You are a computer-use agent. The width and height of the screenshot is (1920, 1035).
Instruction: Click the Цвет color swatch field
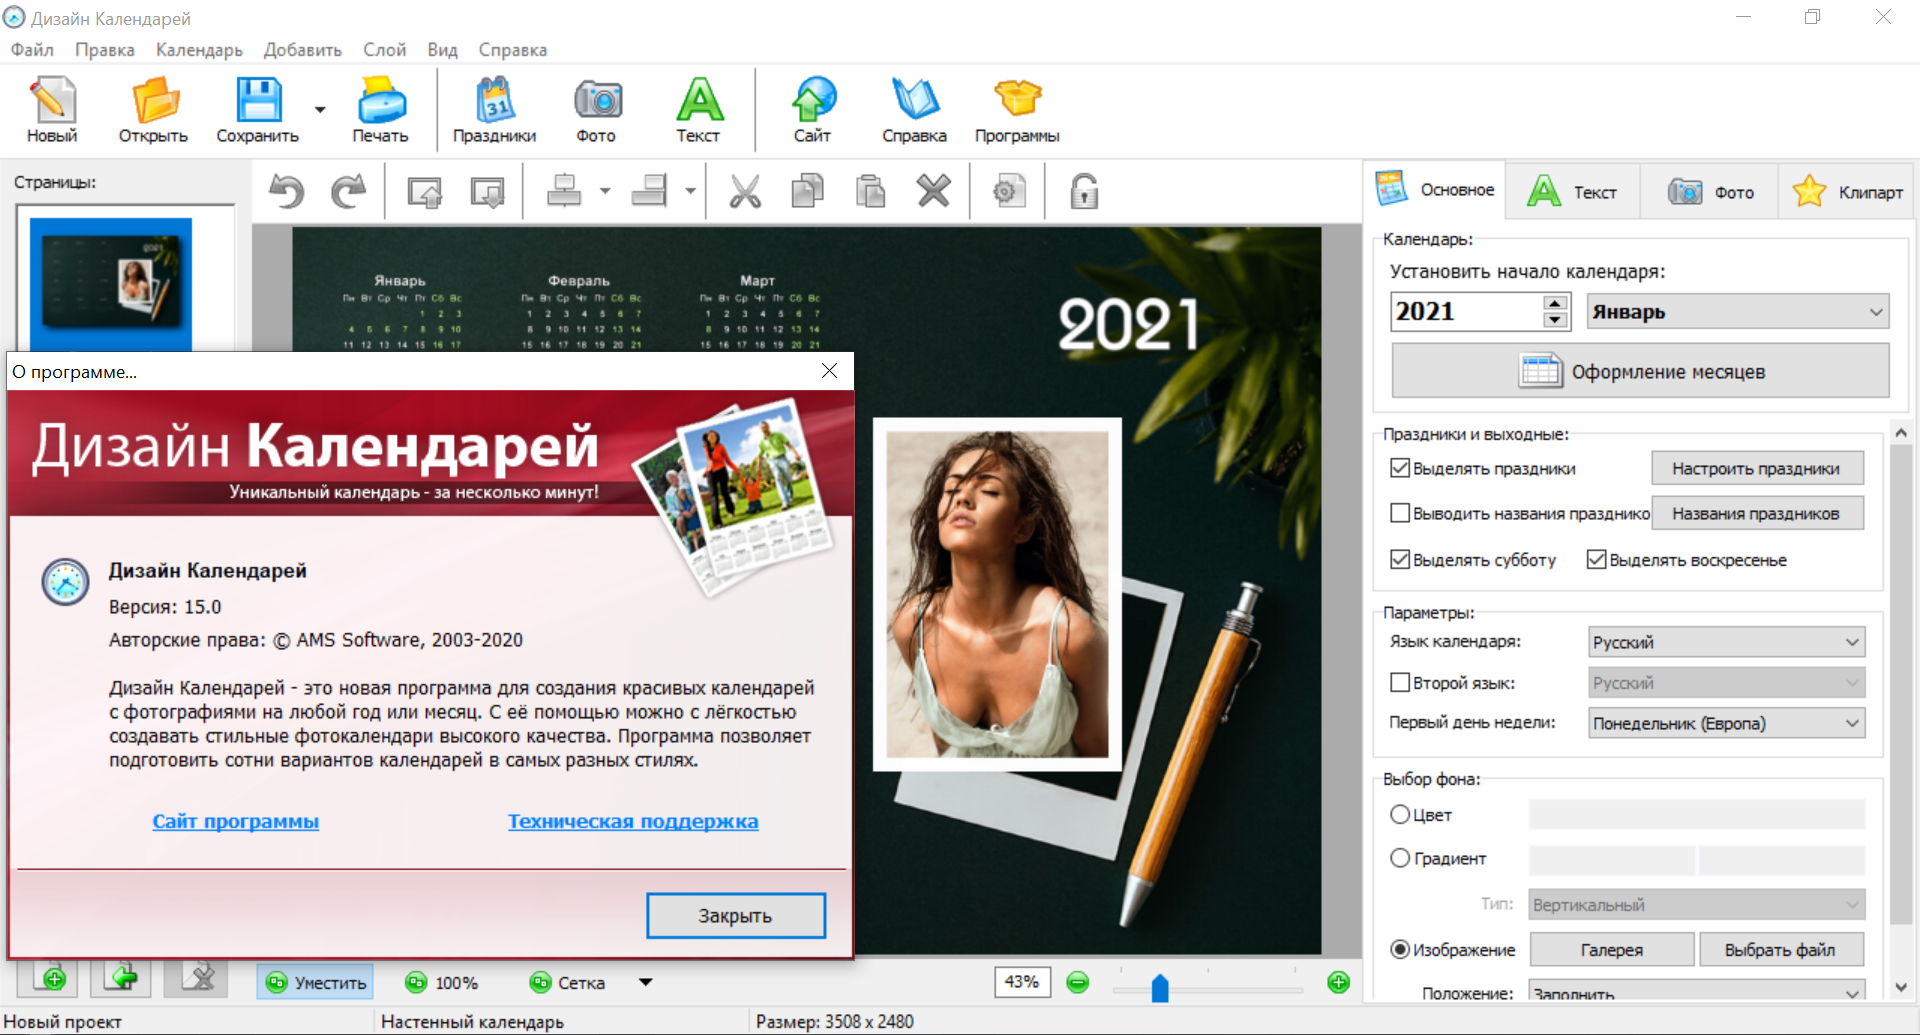[1697, 814]
